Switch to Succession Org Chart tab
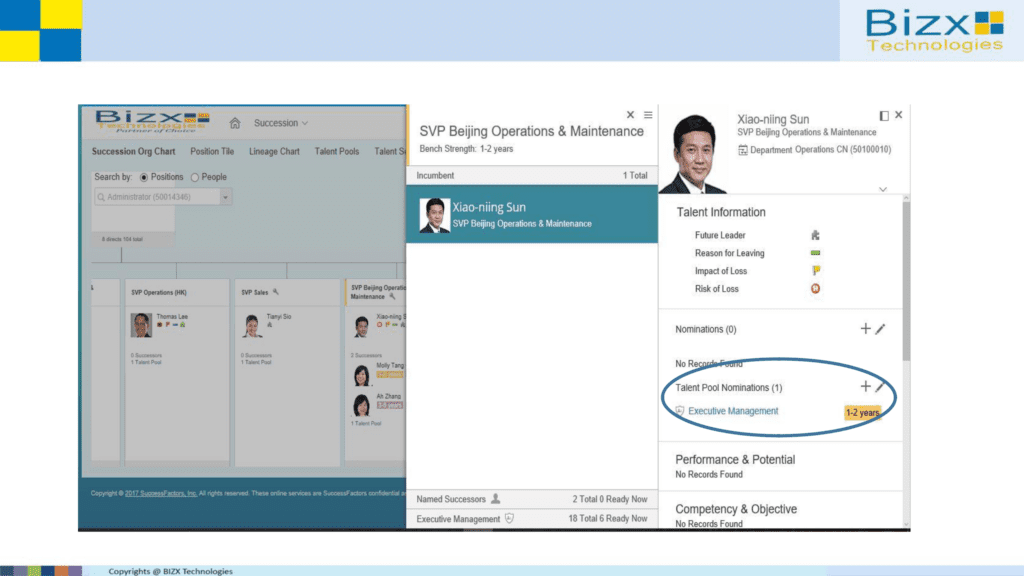1024x576 pixels. 133,152
